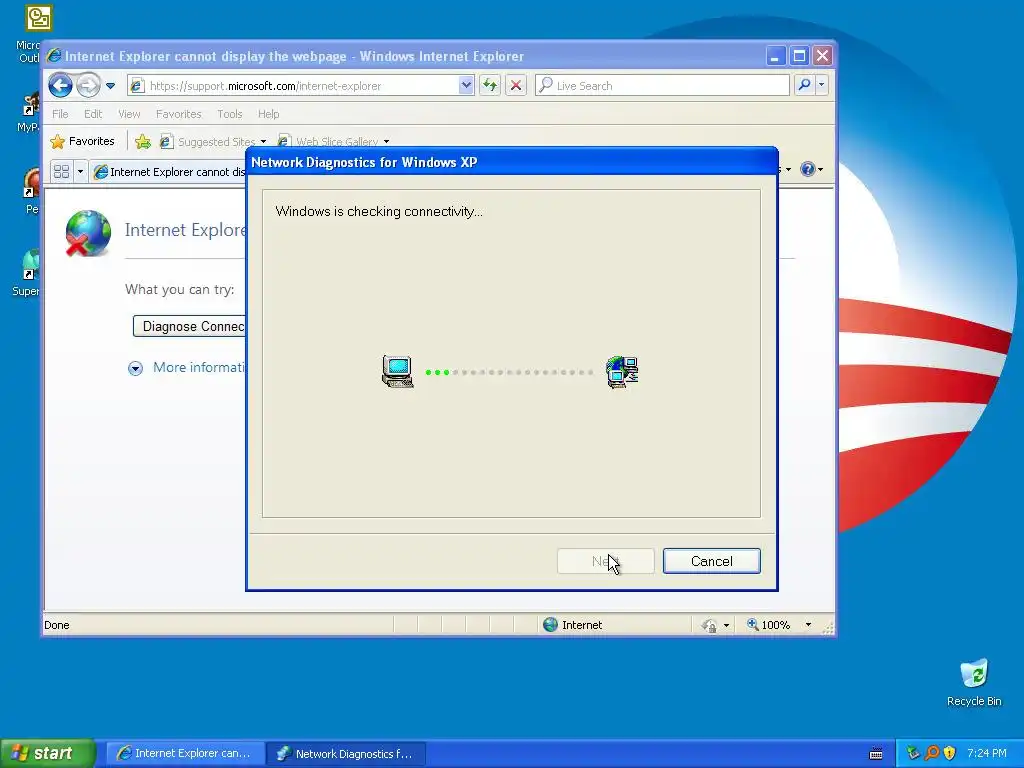1024x768 pixels.
Task: Click the Quick Tabs grid icon
Action: tap(61, 172)
